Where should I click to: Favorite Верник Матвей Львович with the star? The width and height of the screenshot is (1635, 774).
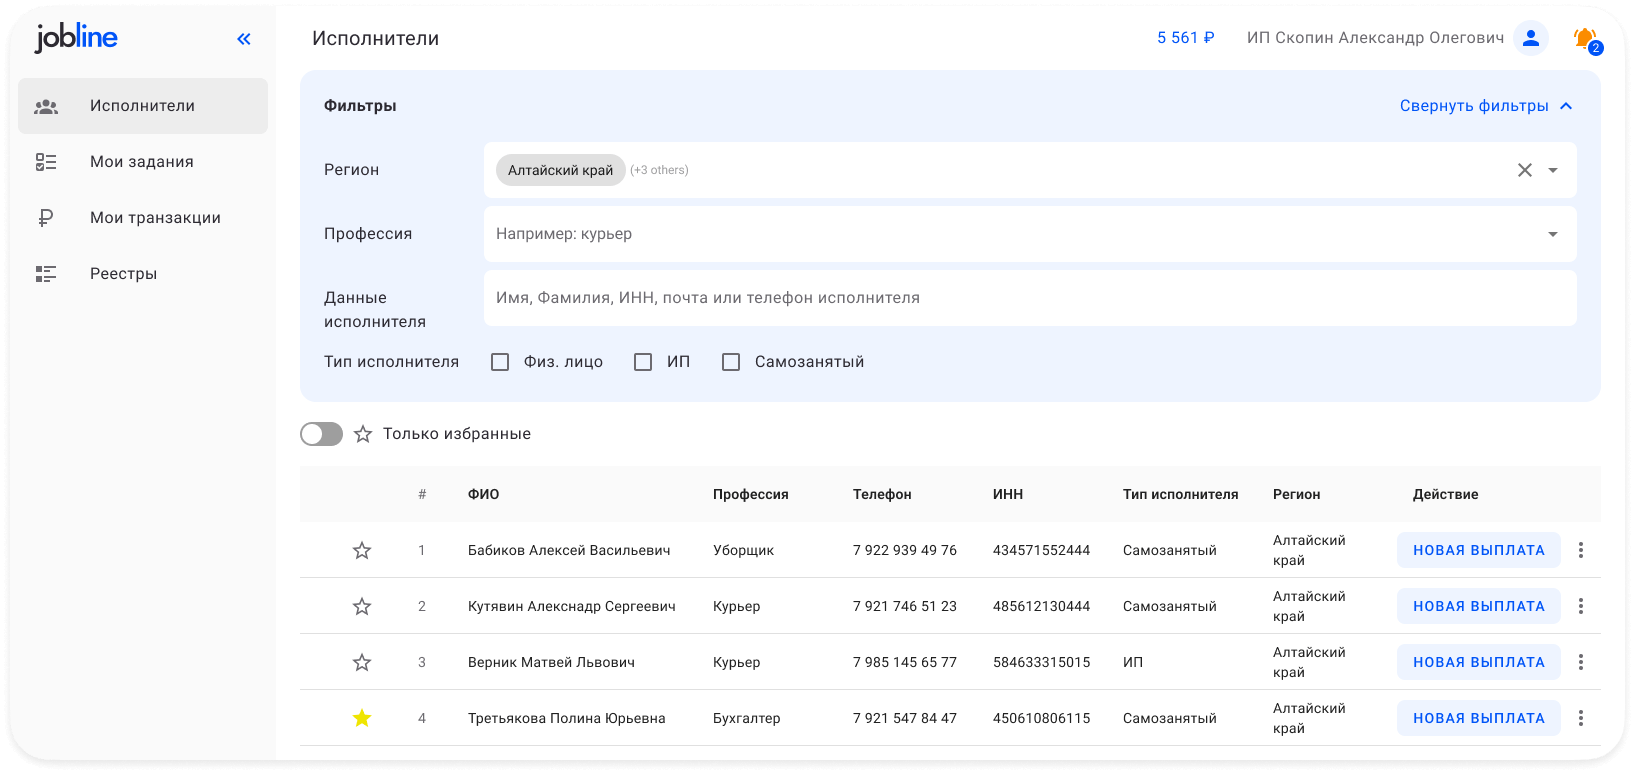[x=362, y=662]
